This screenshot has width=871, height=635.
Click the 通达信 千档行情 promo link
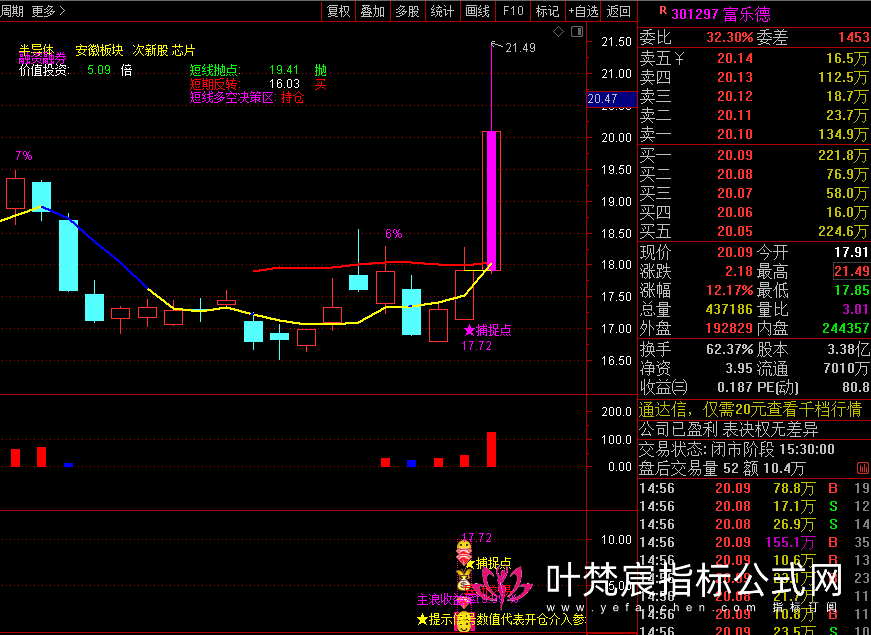750,409
